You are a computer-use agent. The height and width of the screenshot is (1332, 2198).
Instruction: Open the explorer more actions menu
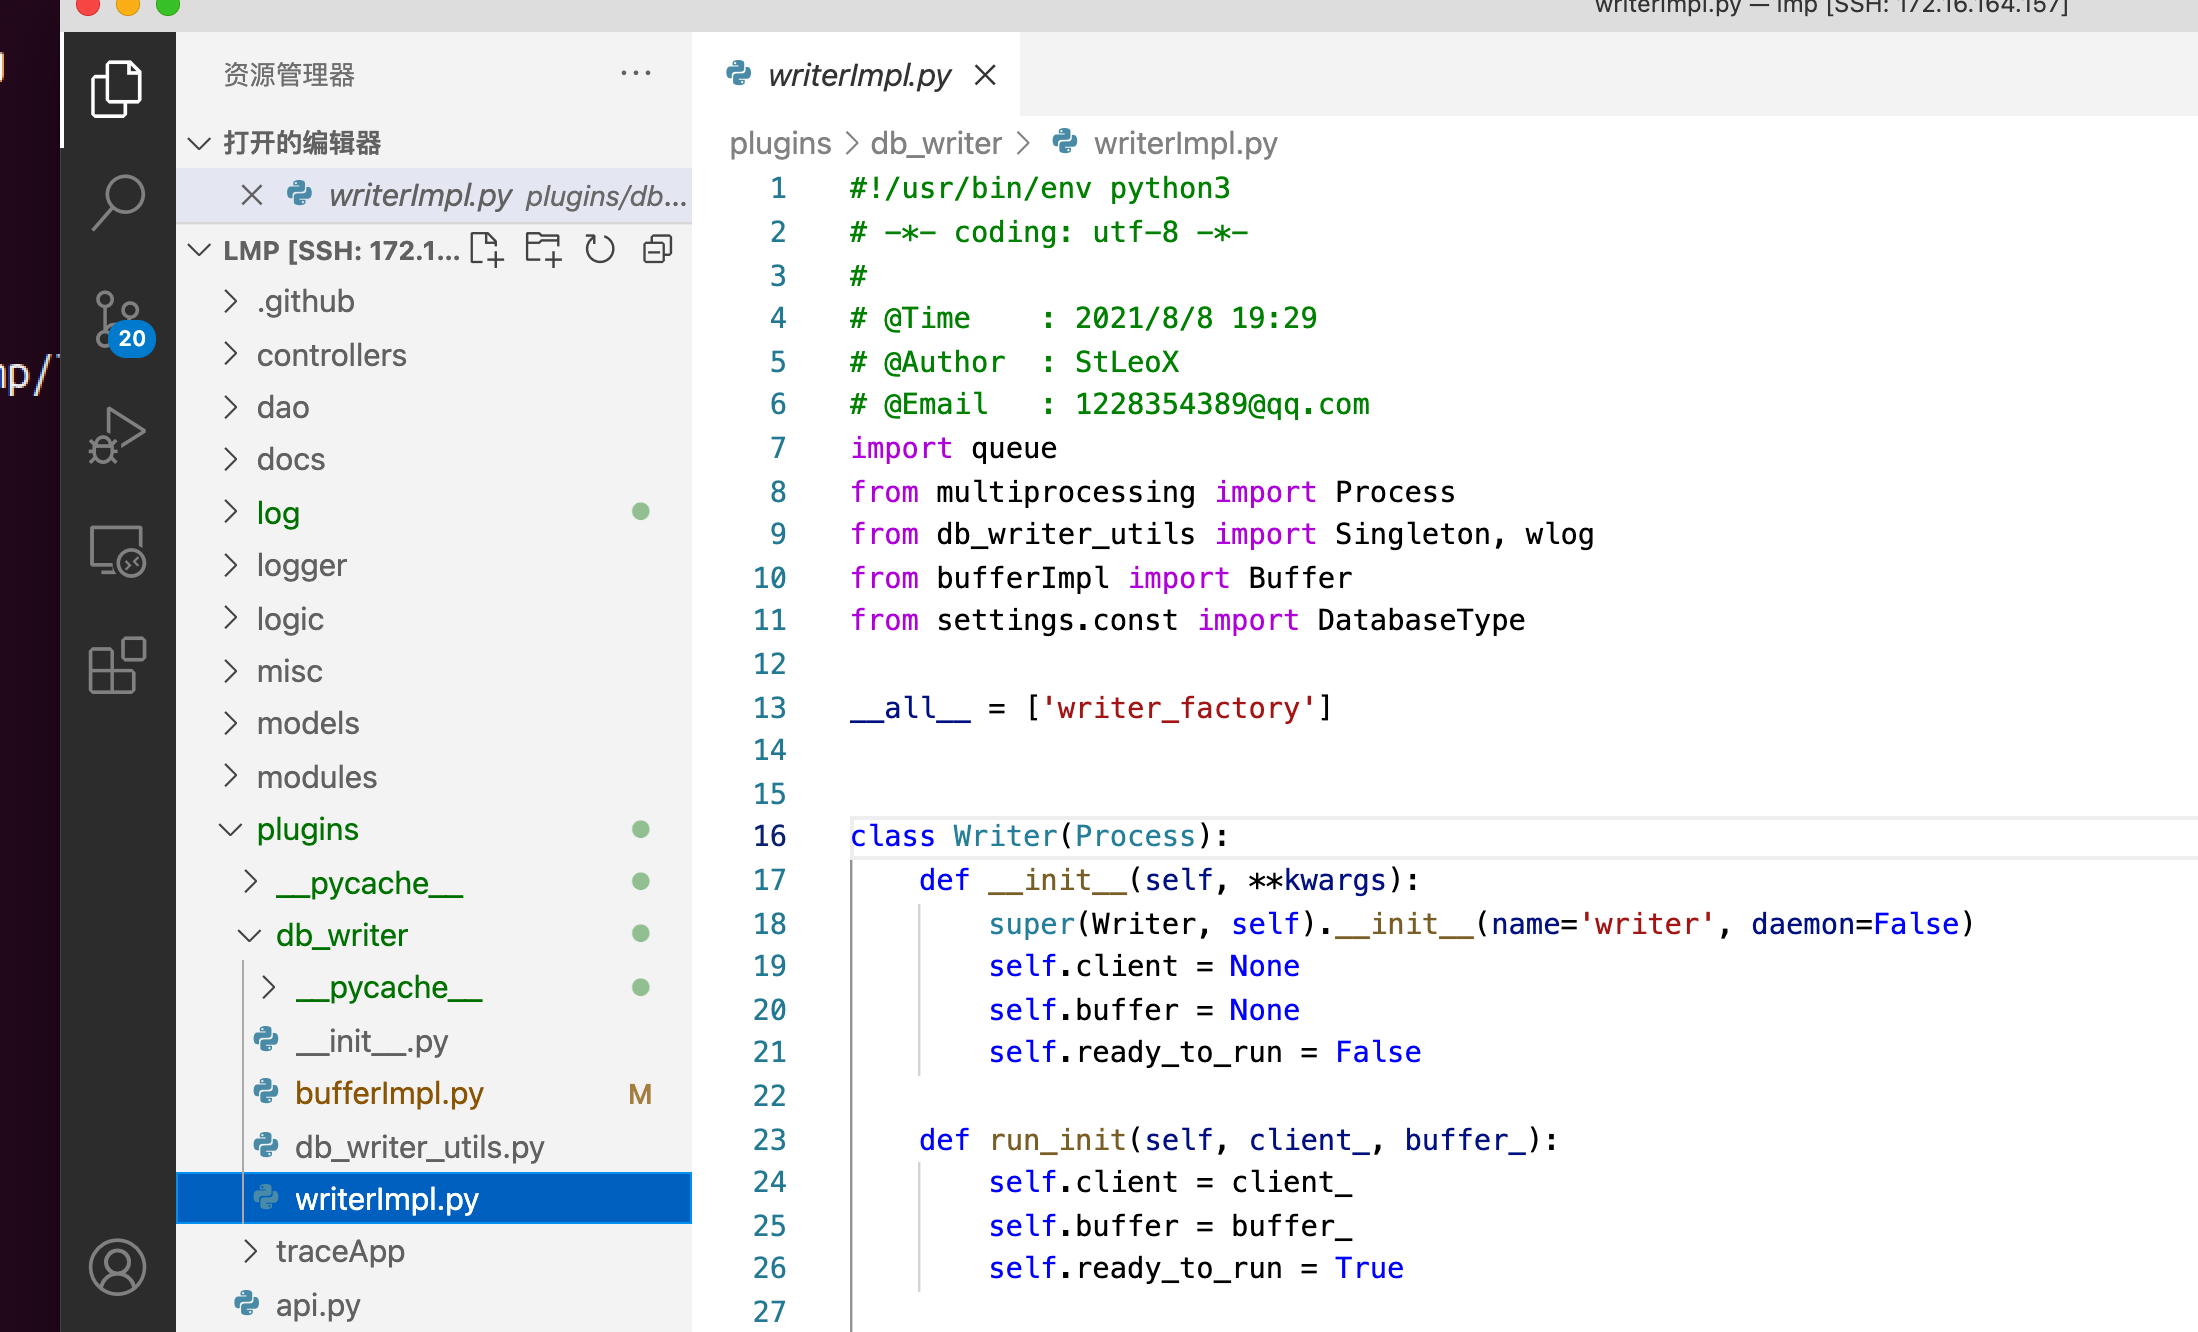[x=636, y=74]
